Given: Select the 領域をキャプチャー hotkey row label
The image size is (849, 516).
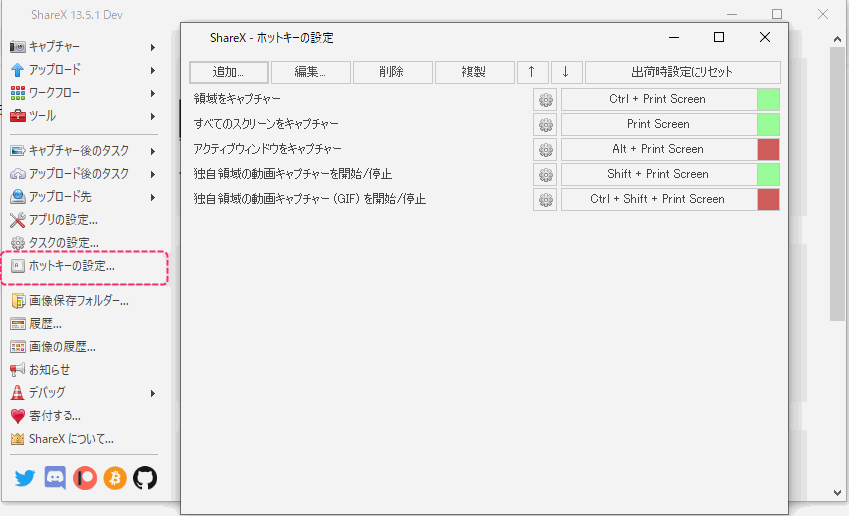Looking at the screenshot, I should click(x=237, y=99).
